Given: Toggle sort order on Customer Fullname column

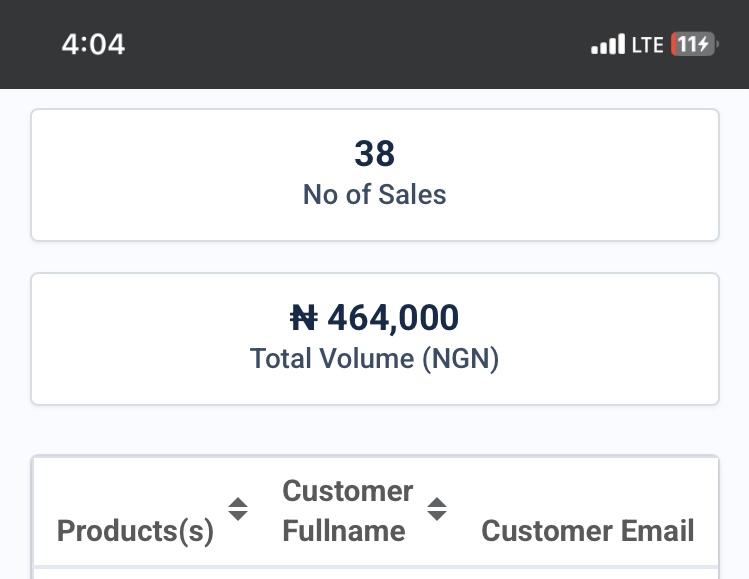Looking at the screenshot, I should click(437, 509).
